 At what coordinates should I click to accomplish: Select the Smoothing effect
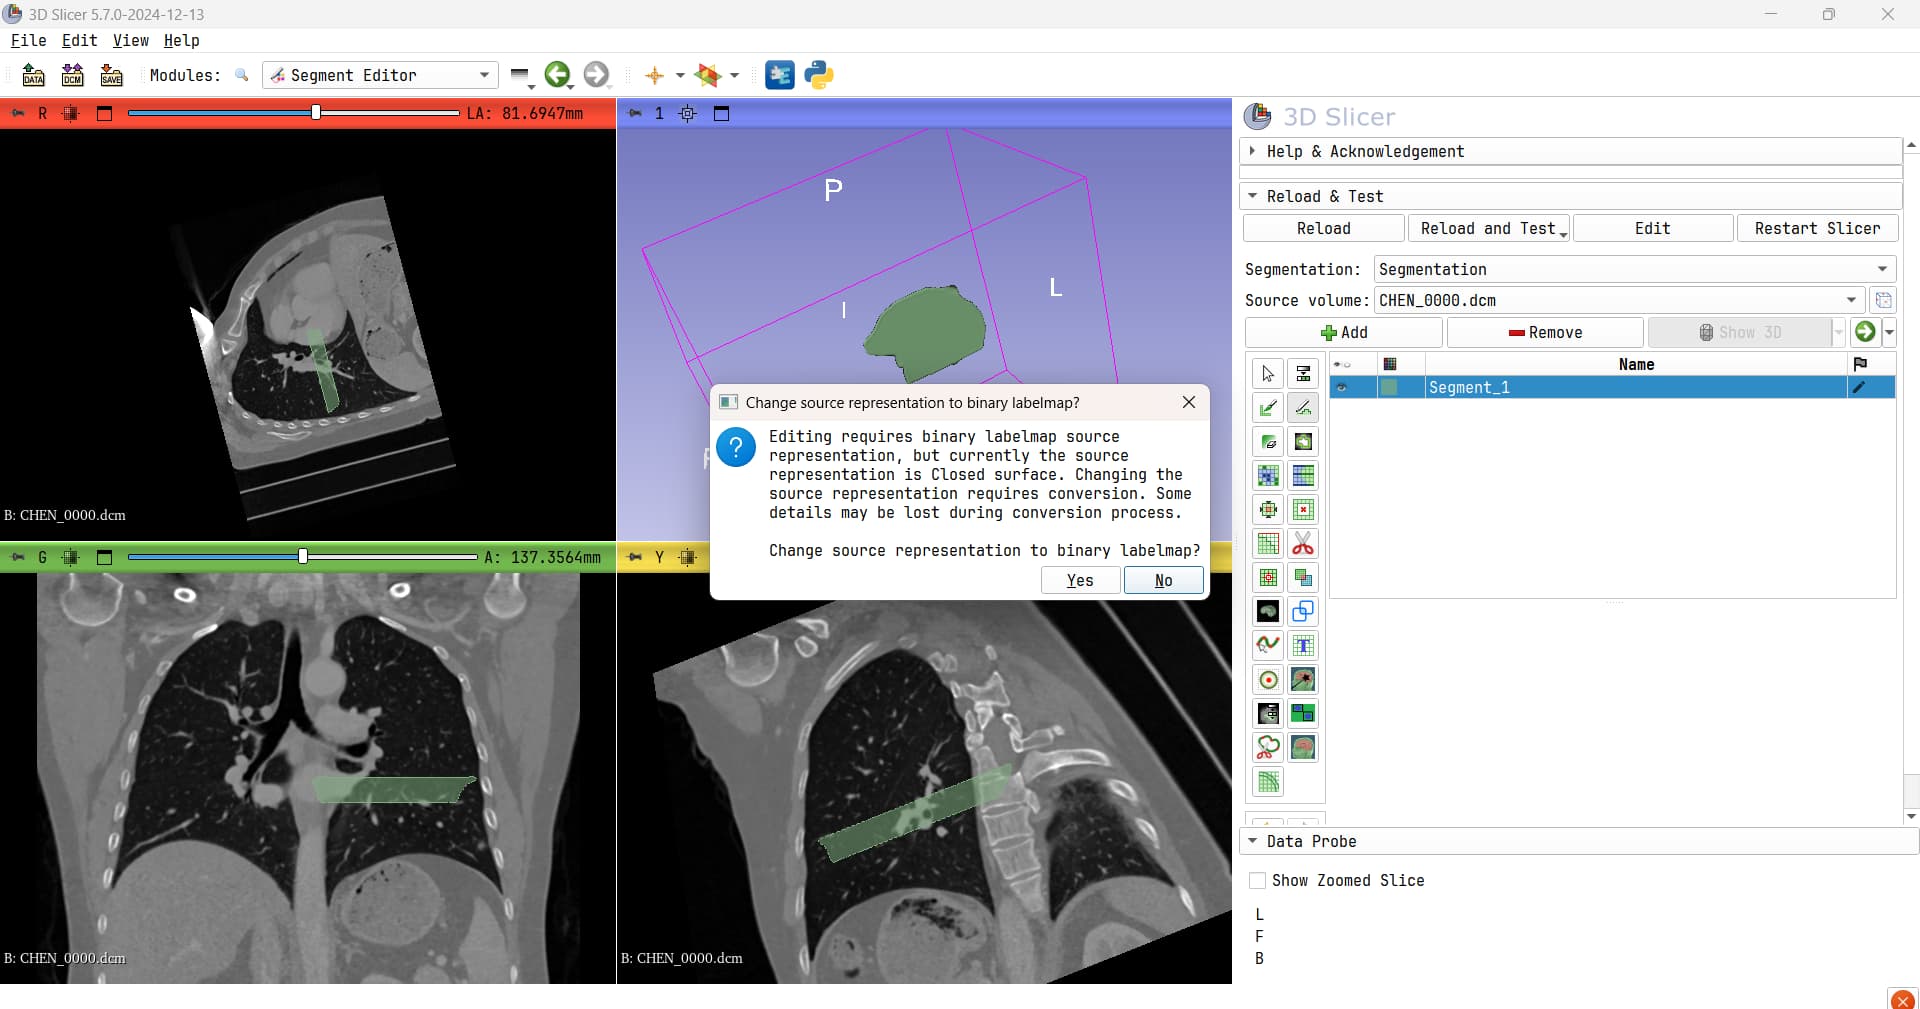(1268, 544)
